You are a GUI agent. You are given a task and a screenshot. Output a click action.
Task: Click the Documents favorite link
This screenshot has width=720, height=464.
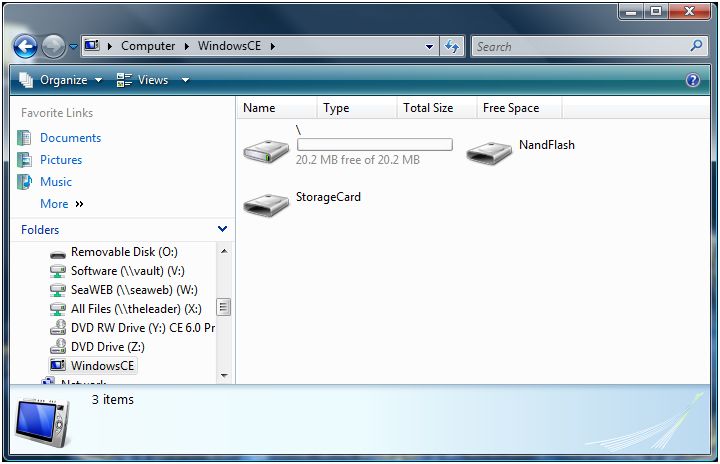click(x=70, y=138)
